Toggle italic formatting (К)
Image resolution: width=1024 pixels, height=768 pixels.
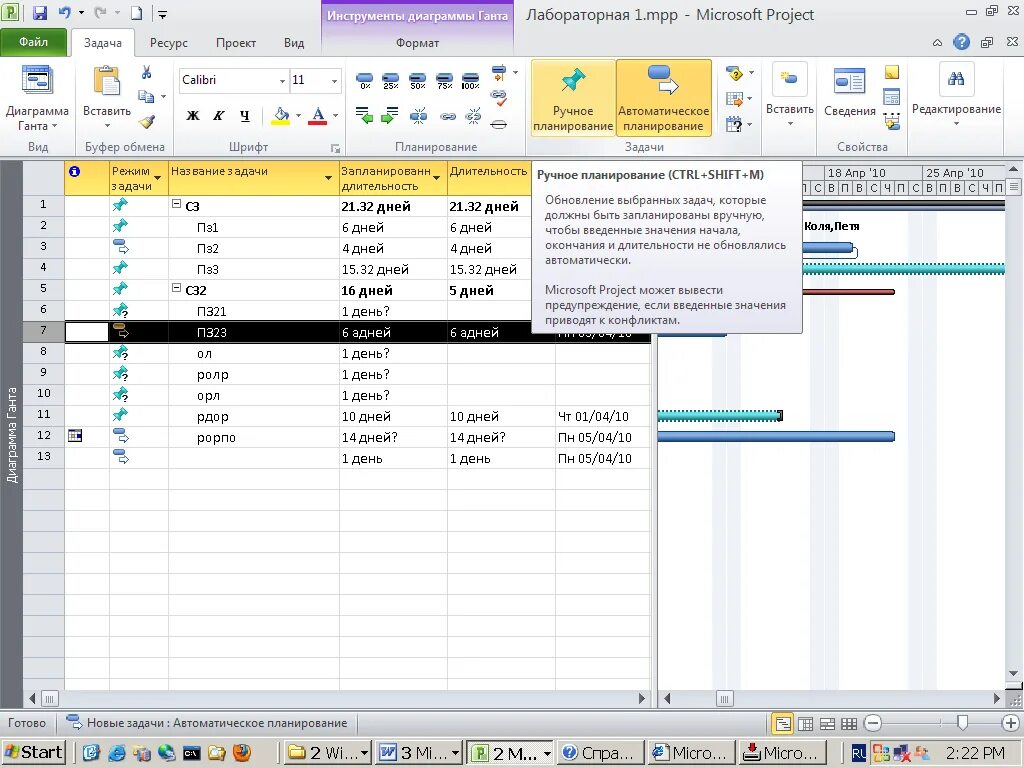(x=219, y=116)
